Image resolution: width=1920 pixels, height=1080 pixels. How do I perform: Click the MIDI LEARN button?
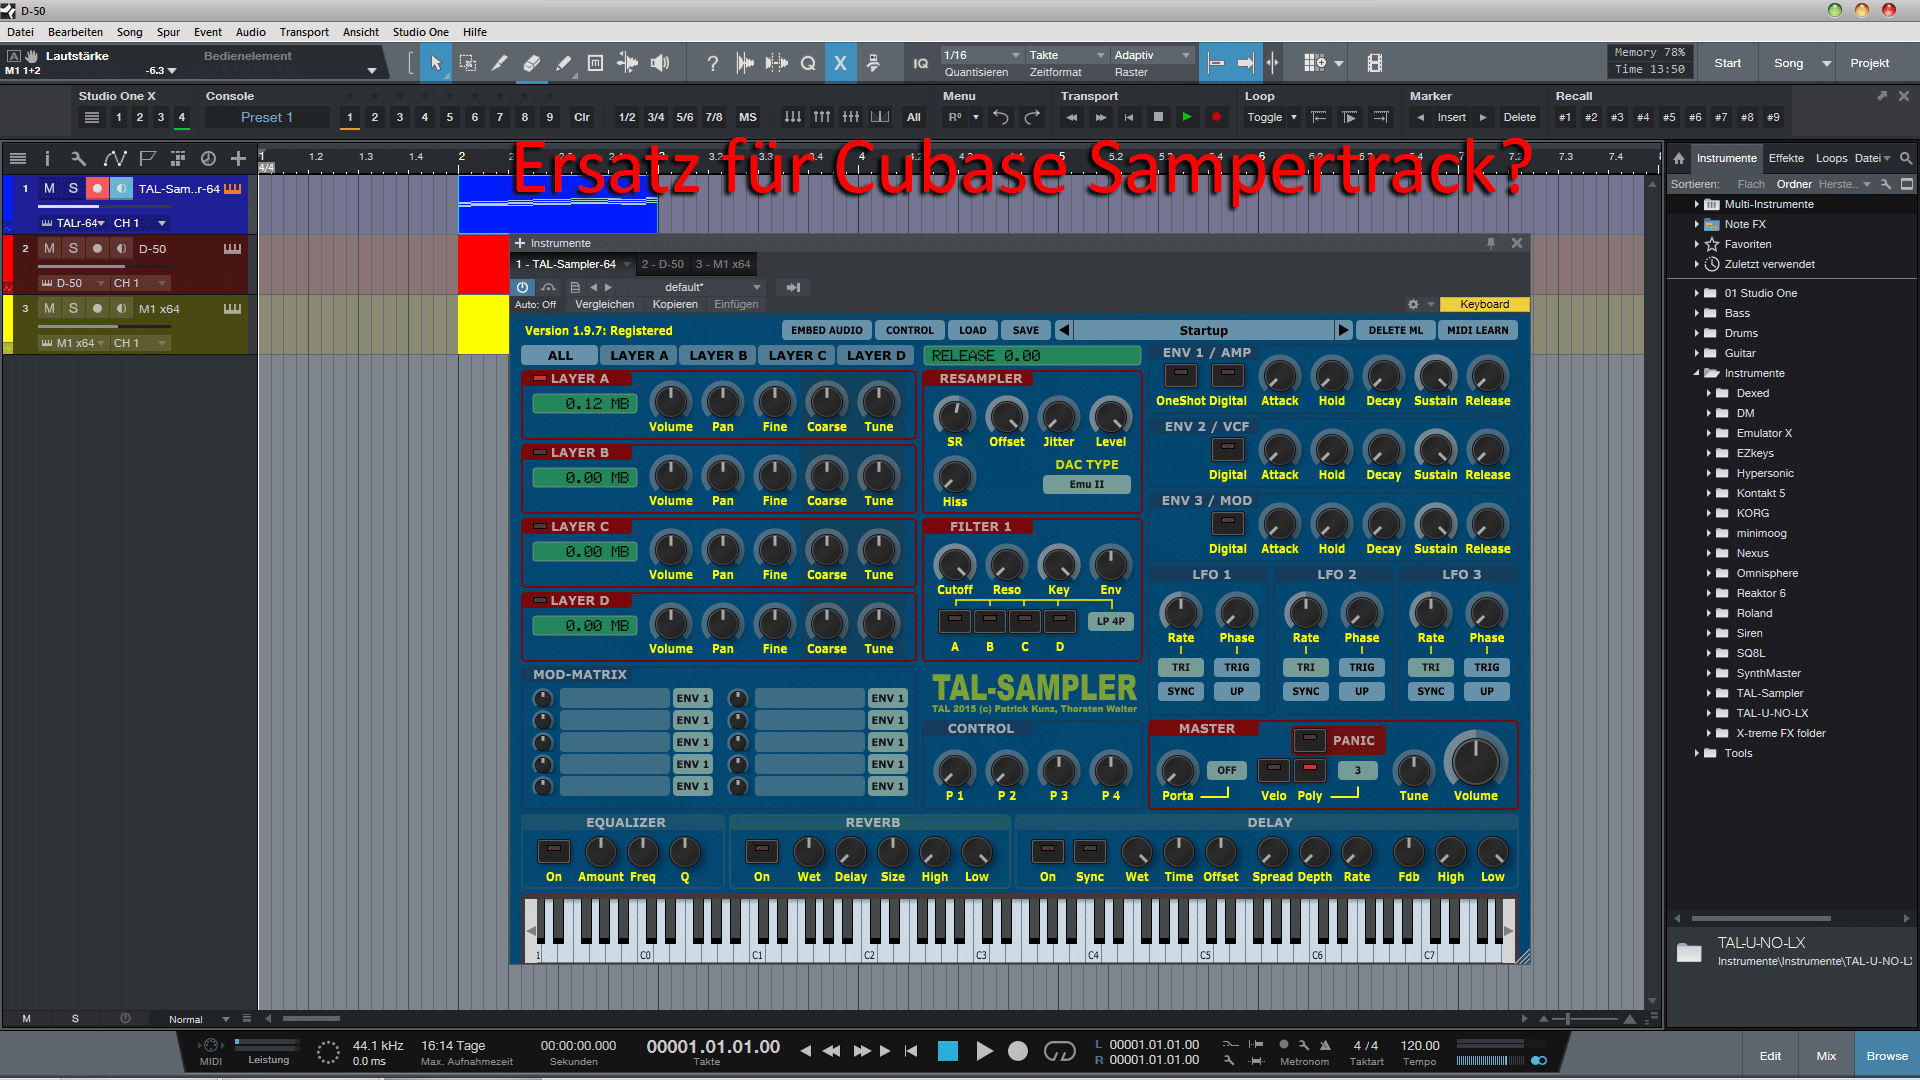pyautogui.click(x=1477, y=330)
